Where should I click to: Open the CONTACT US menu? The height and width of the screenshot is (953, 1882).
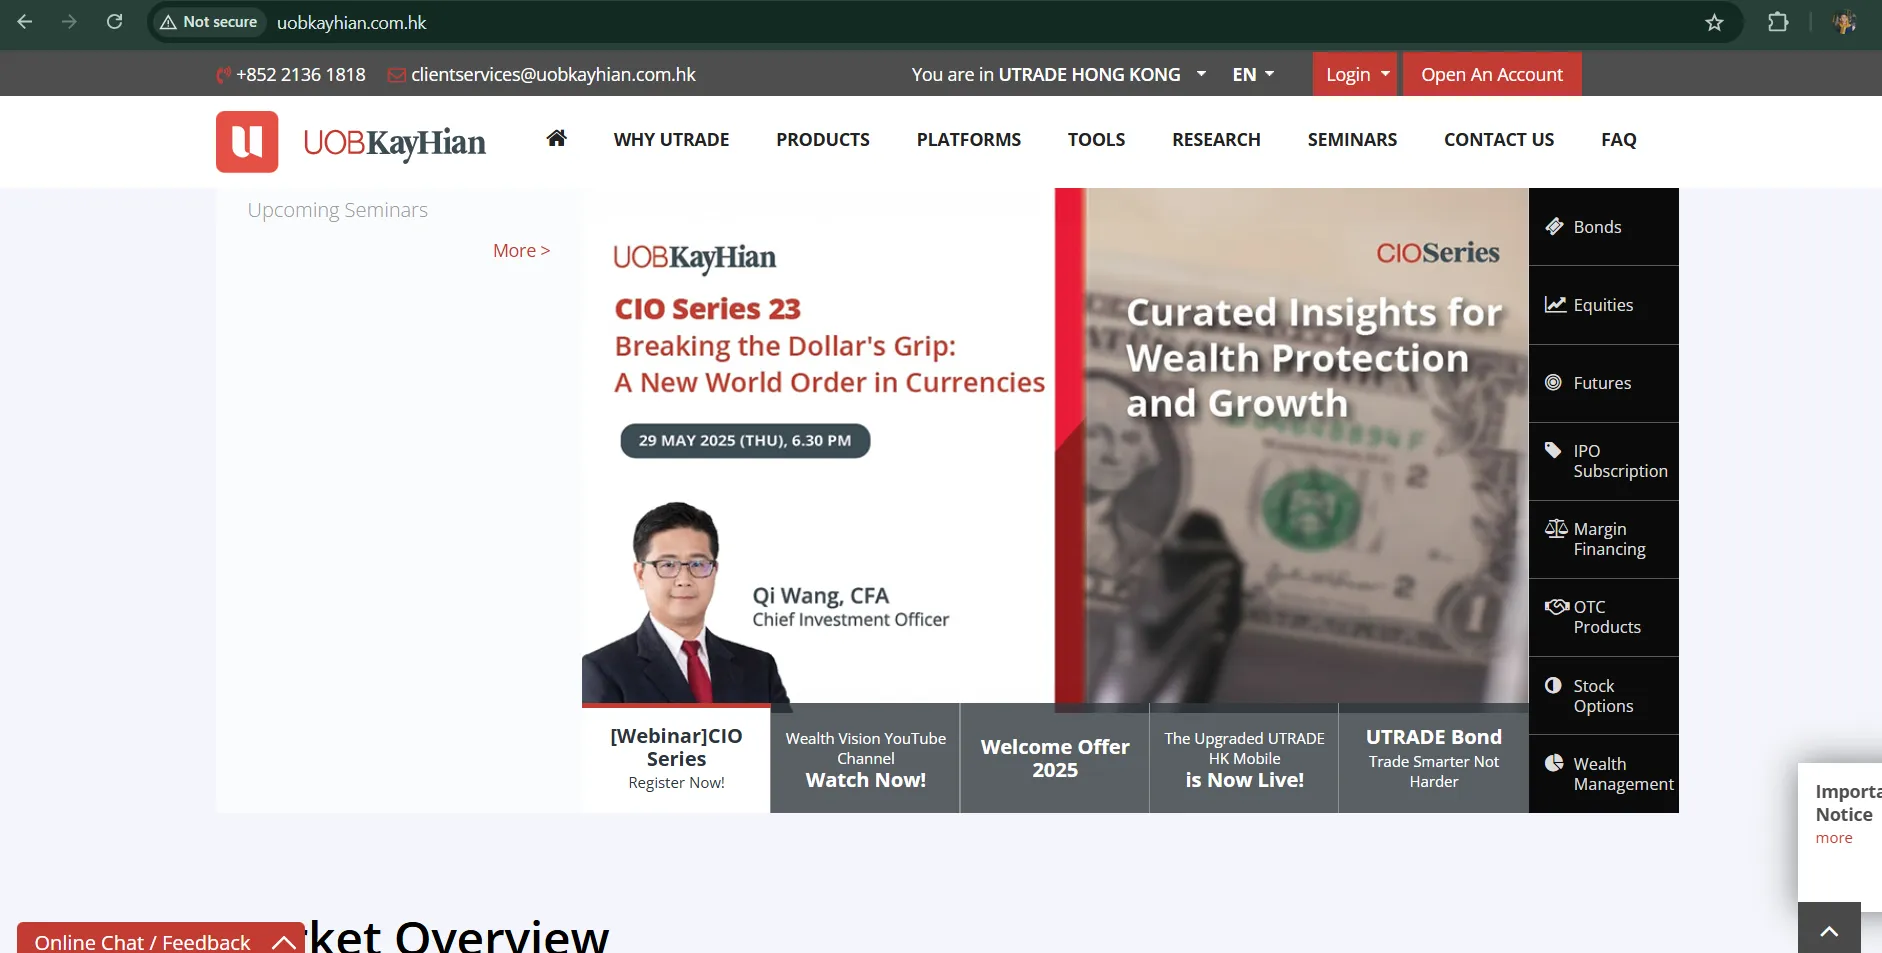tap(1499, 140)
